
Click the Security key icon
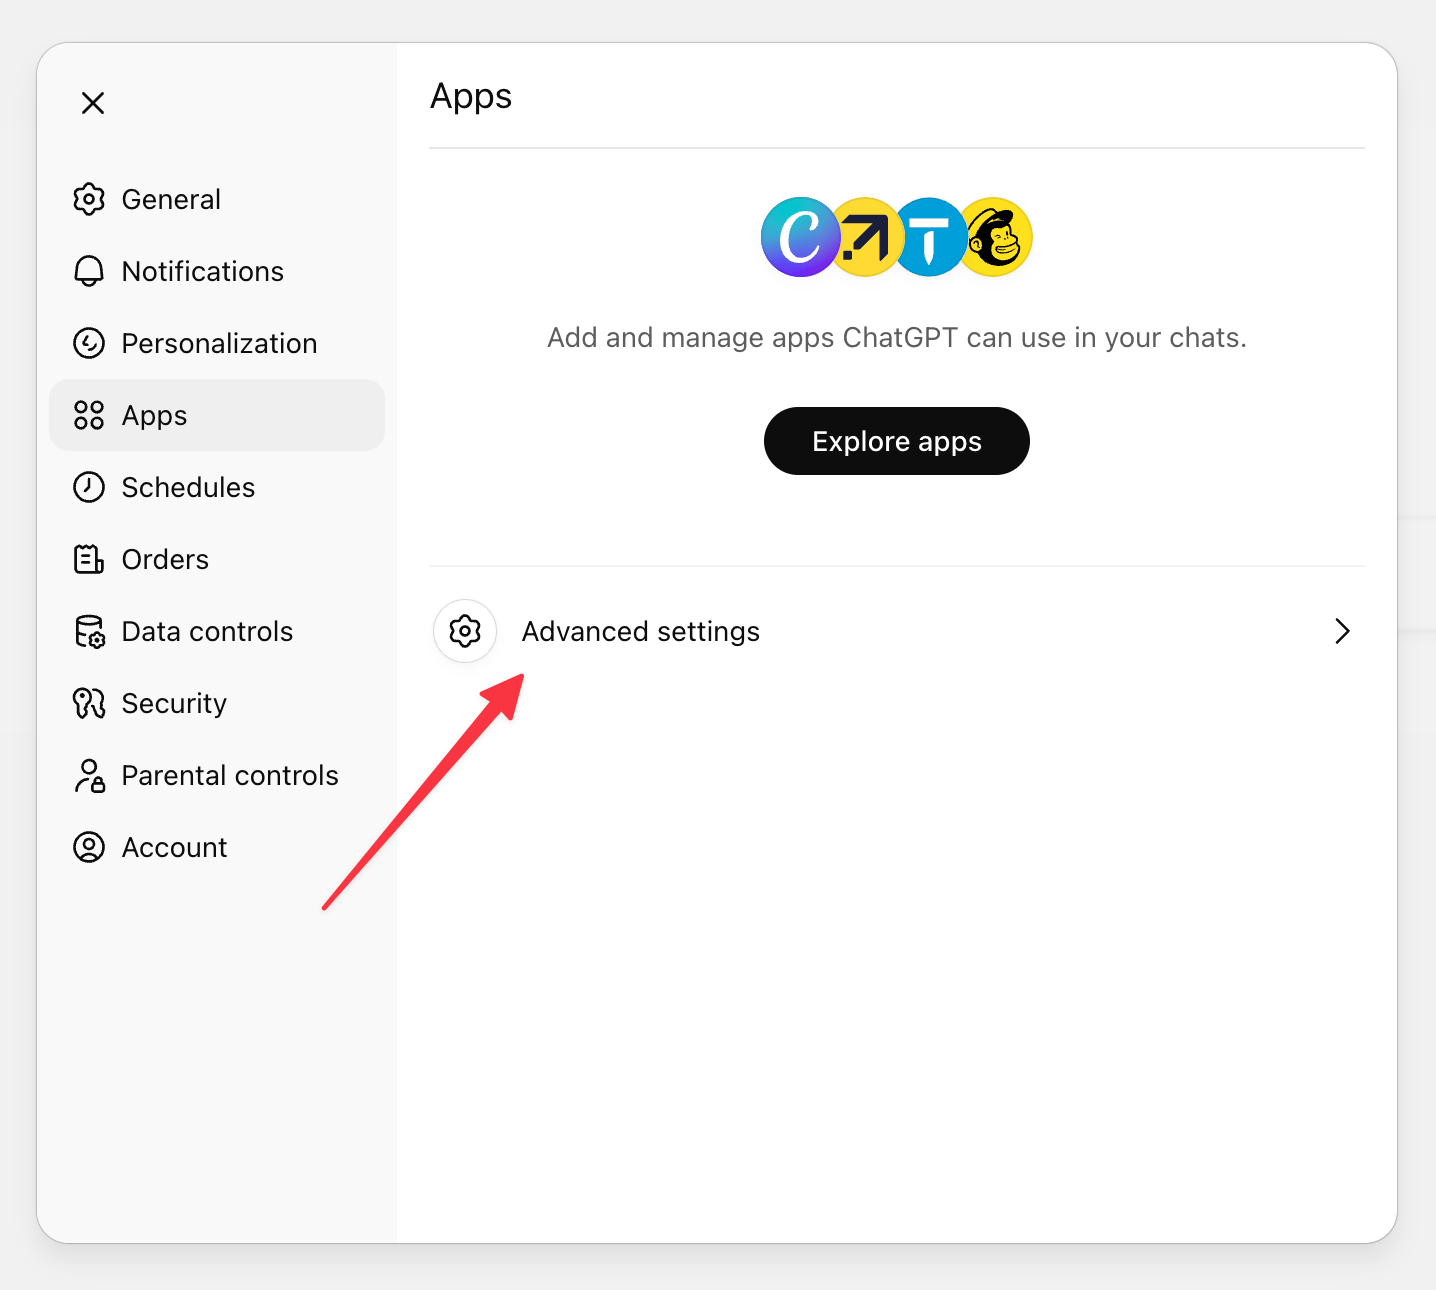pos(89,703)
